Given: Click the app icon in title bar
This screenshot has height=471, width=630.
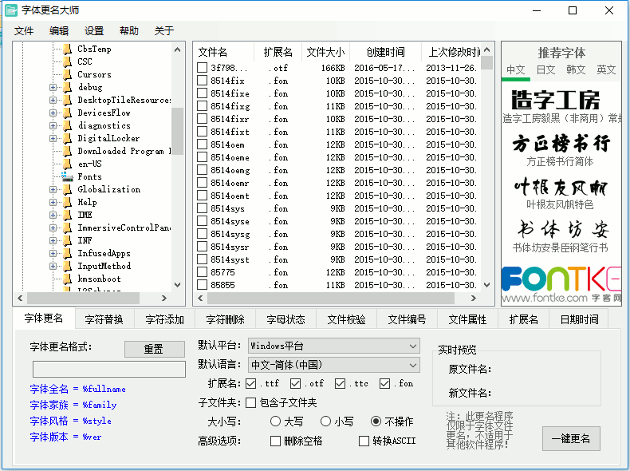Looking at the screenshot, I should coord(11,10).
